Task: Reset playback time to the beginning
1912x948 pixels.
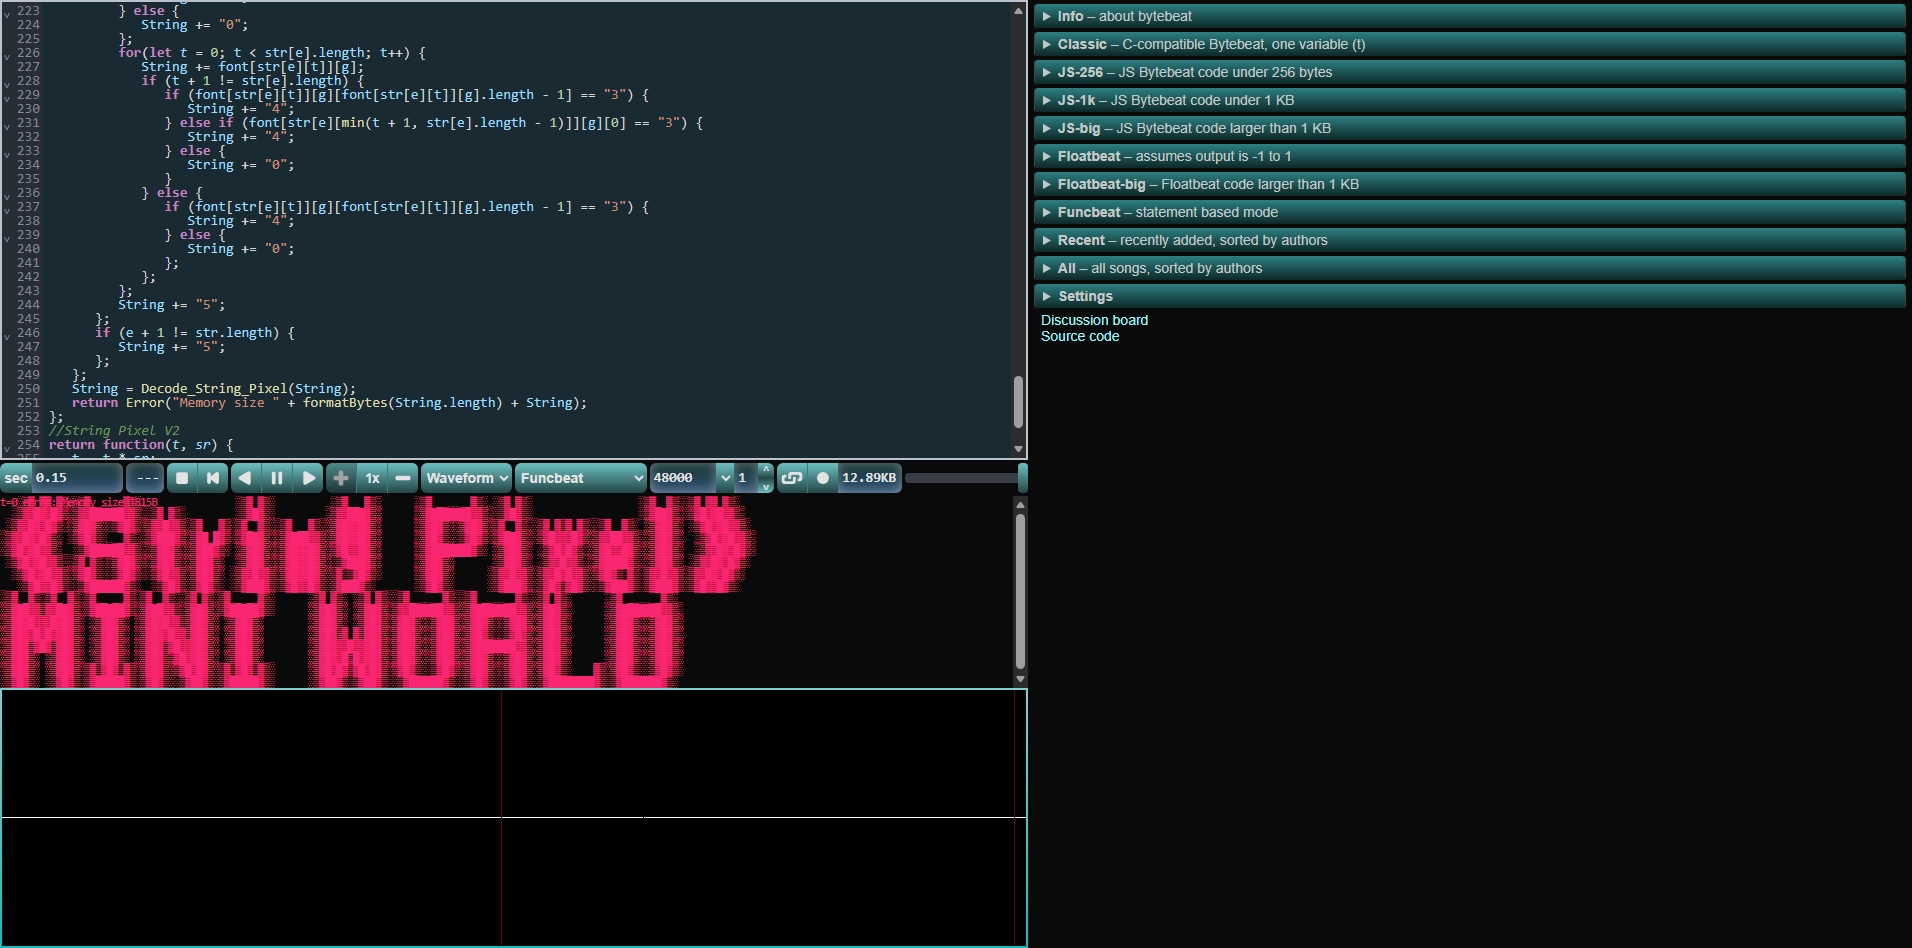Action: 213,478
